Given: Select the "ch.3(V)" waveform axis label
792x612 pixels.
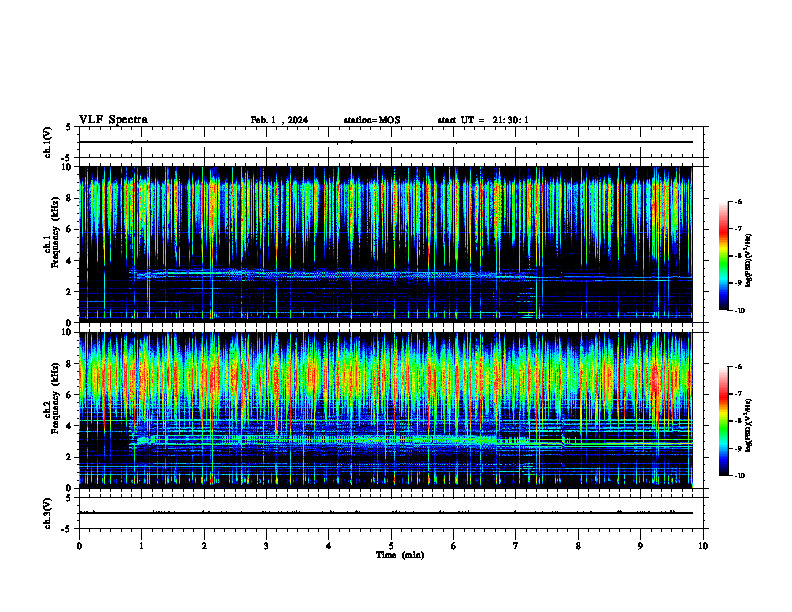Looking at the screenshot, I should point(48,513).
